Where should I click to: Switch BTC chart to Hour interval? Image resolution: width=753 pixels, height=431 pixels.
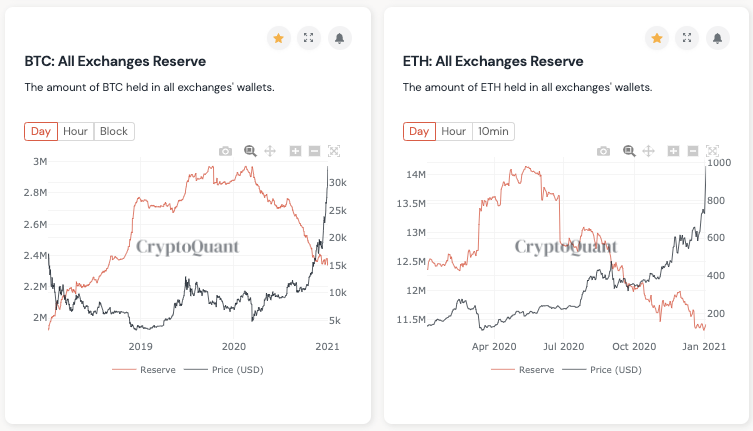click(75, 131)
